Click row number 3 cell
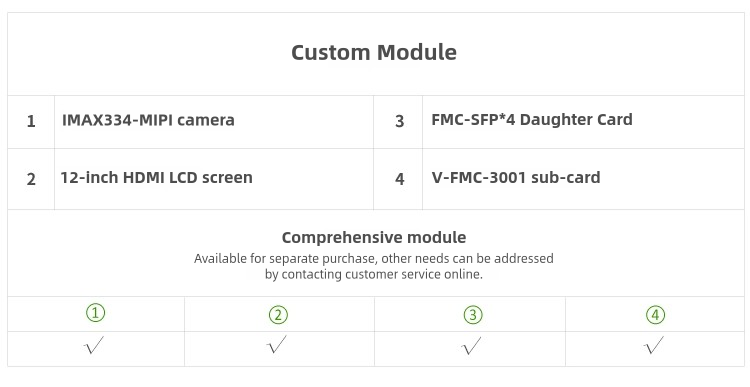The width and height of the screenshot is (750, 387). (x=399, y=122)
